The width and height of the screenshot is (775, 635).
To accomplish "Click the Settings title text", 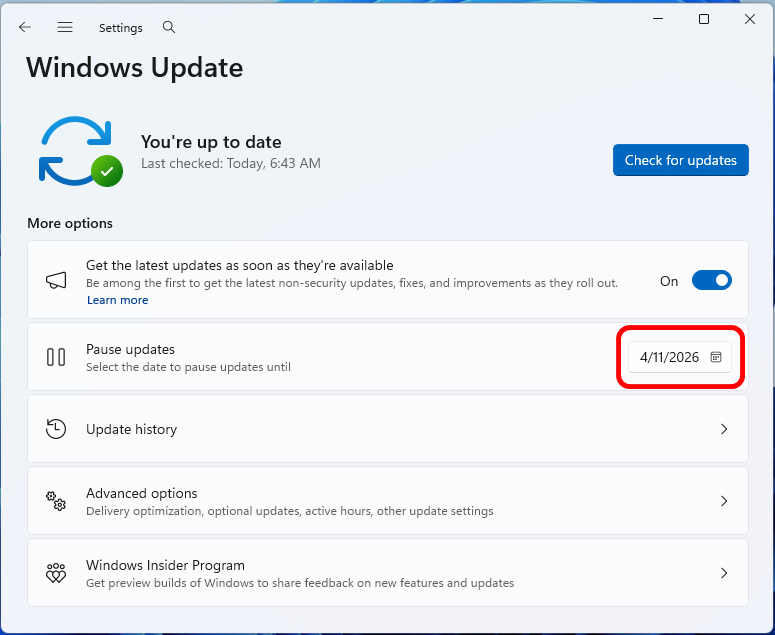I will pyautogui.click(x=121, y=28).
